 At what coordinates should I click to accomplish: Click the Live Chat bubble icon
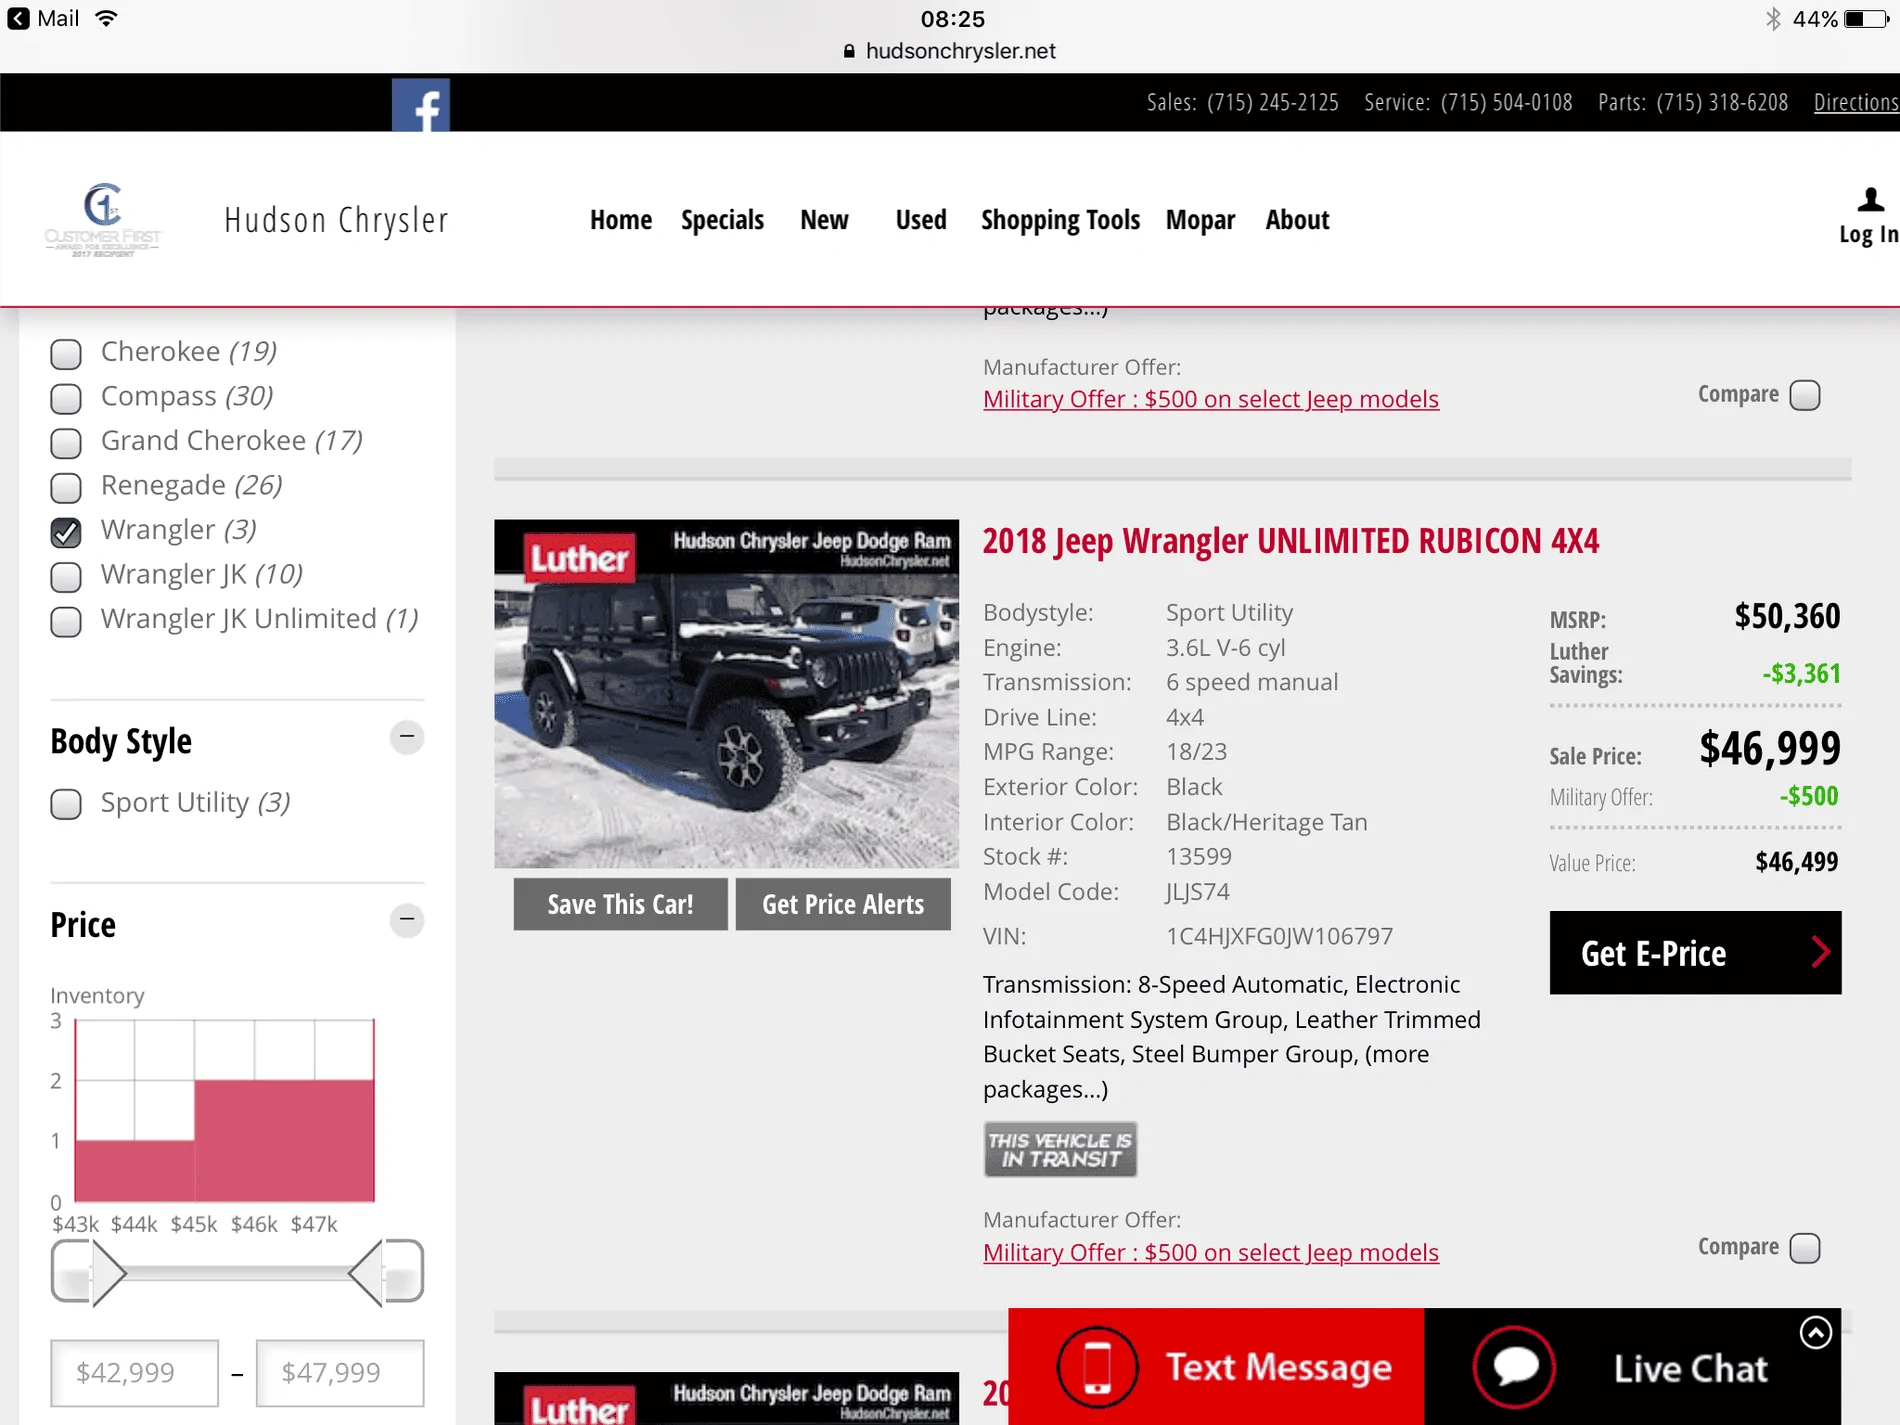pyautogui.click(x=1514, y=1366)
